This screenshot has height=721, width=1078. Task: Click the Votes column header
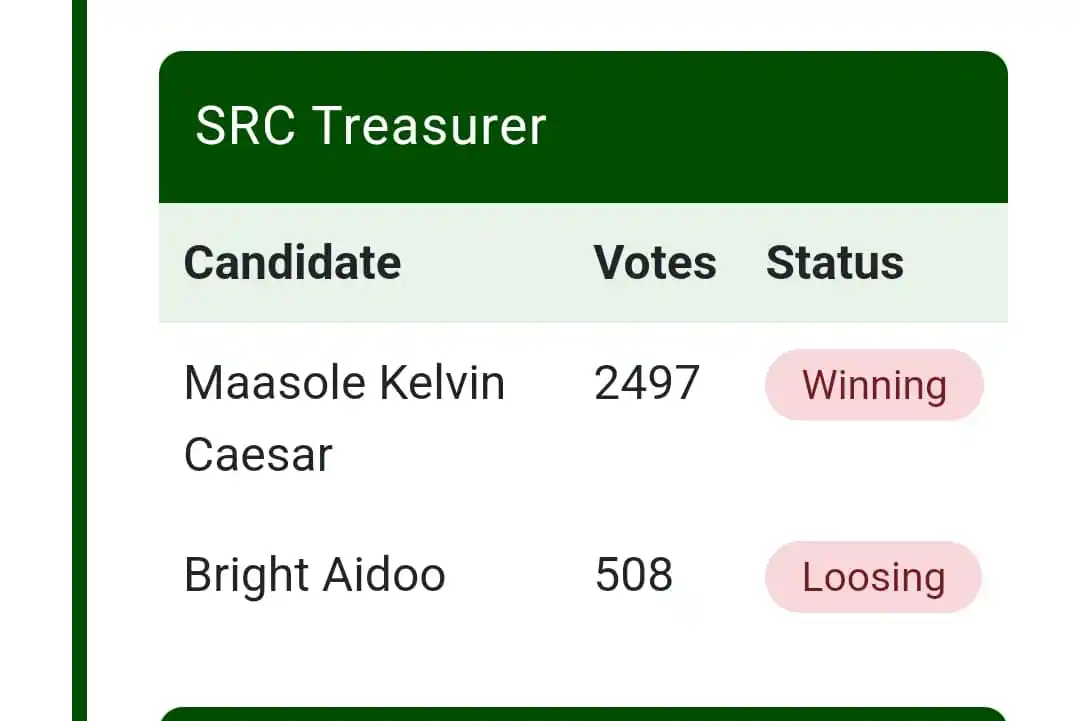point(654,263)
